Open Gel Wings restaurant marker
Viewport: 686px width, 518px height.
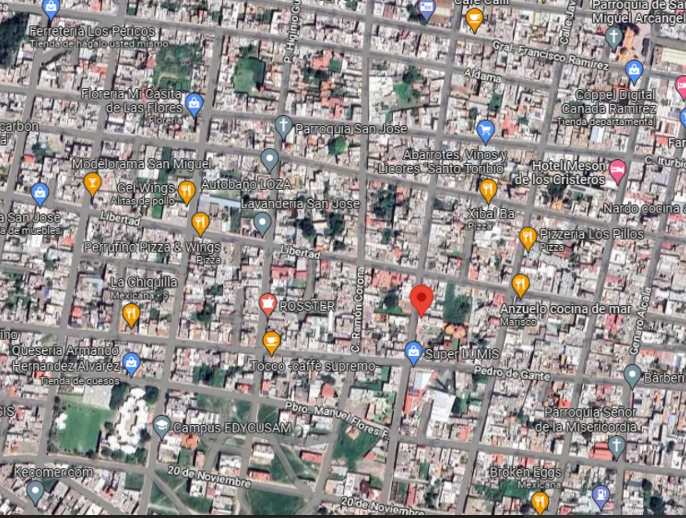(186, 192)
